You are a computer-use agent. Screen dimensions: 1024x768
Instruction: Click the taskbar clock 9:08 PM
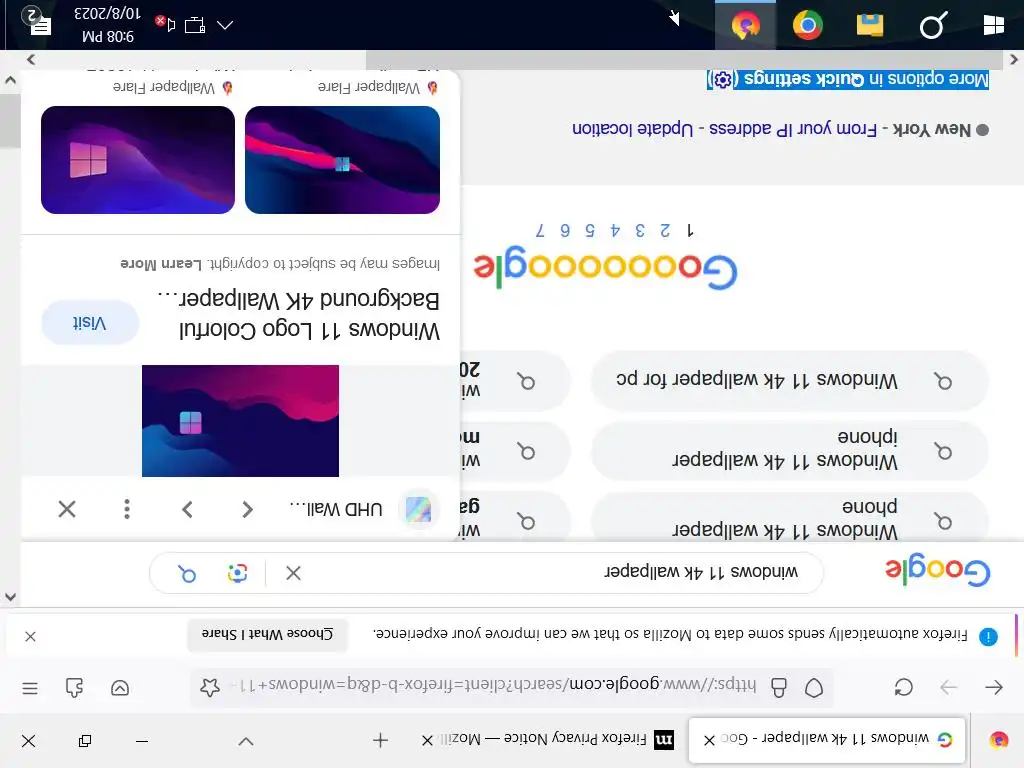pyautogui.click(x=108, y=25)
